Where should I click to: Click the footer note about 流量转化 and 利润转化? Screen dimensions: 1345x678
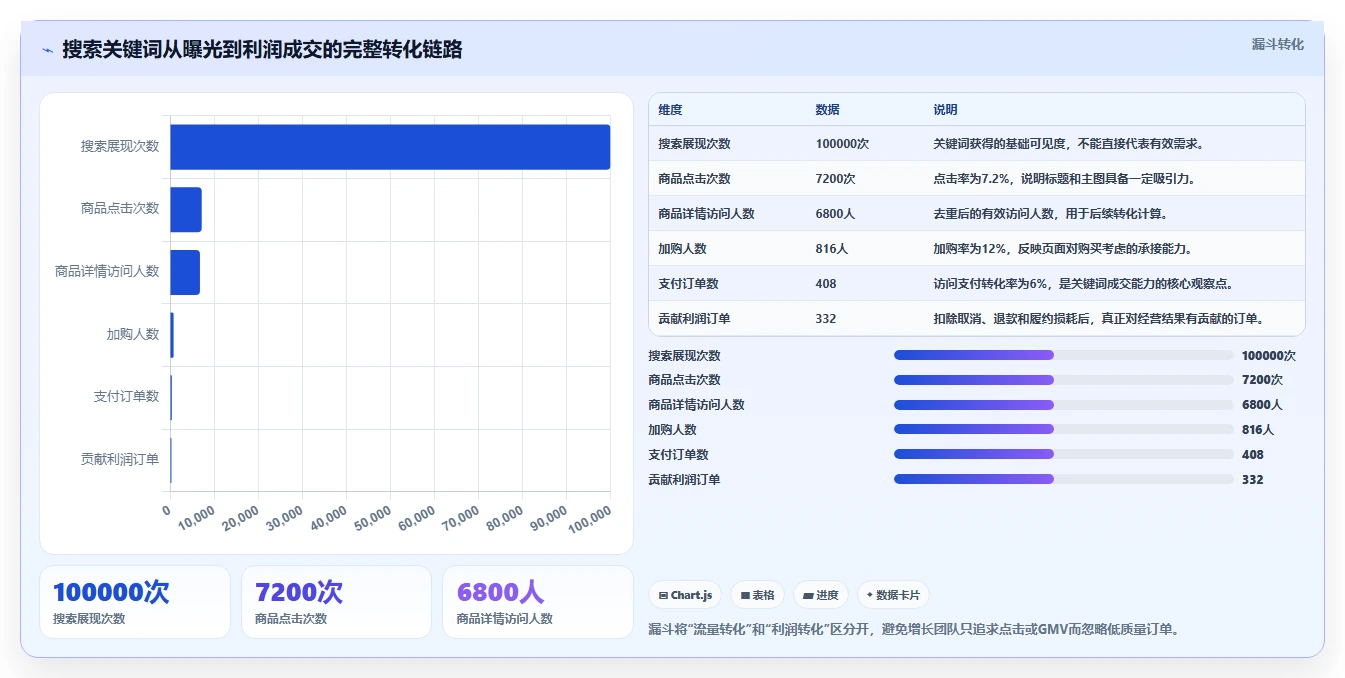click(915, 630)
